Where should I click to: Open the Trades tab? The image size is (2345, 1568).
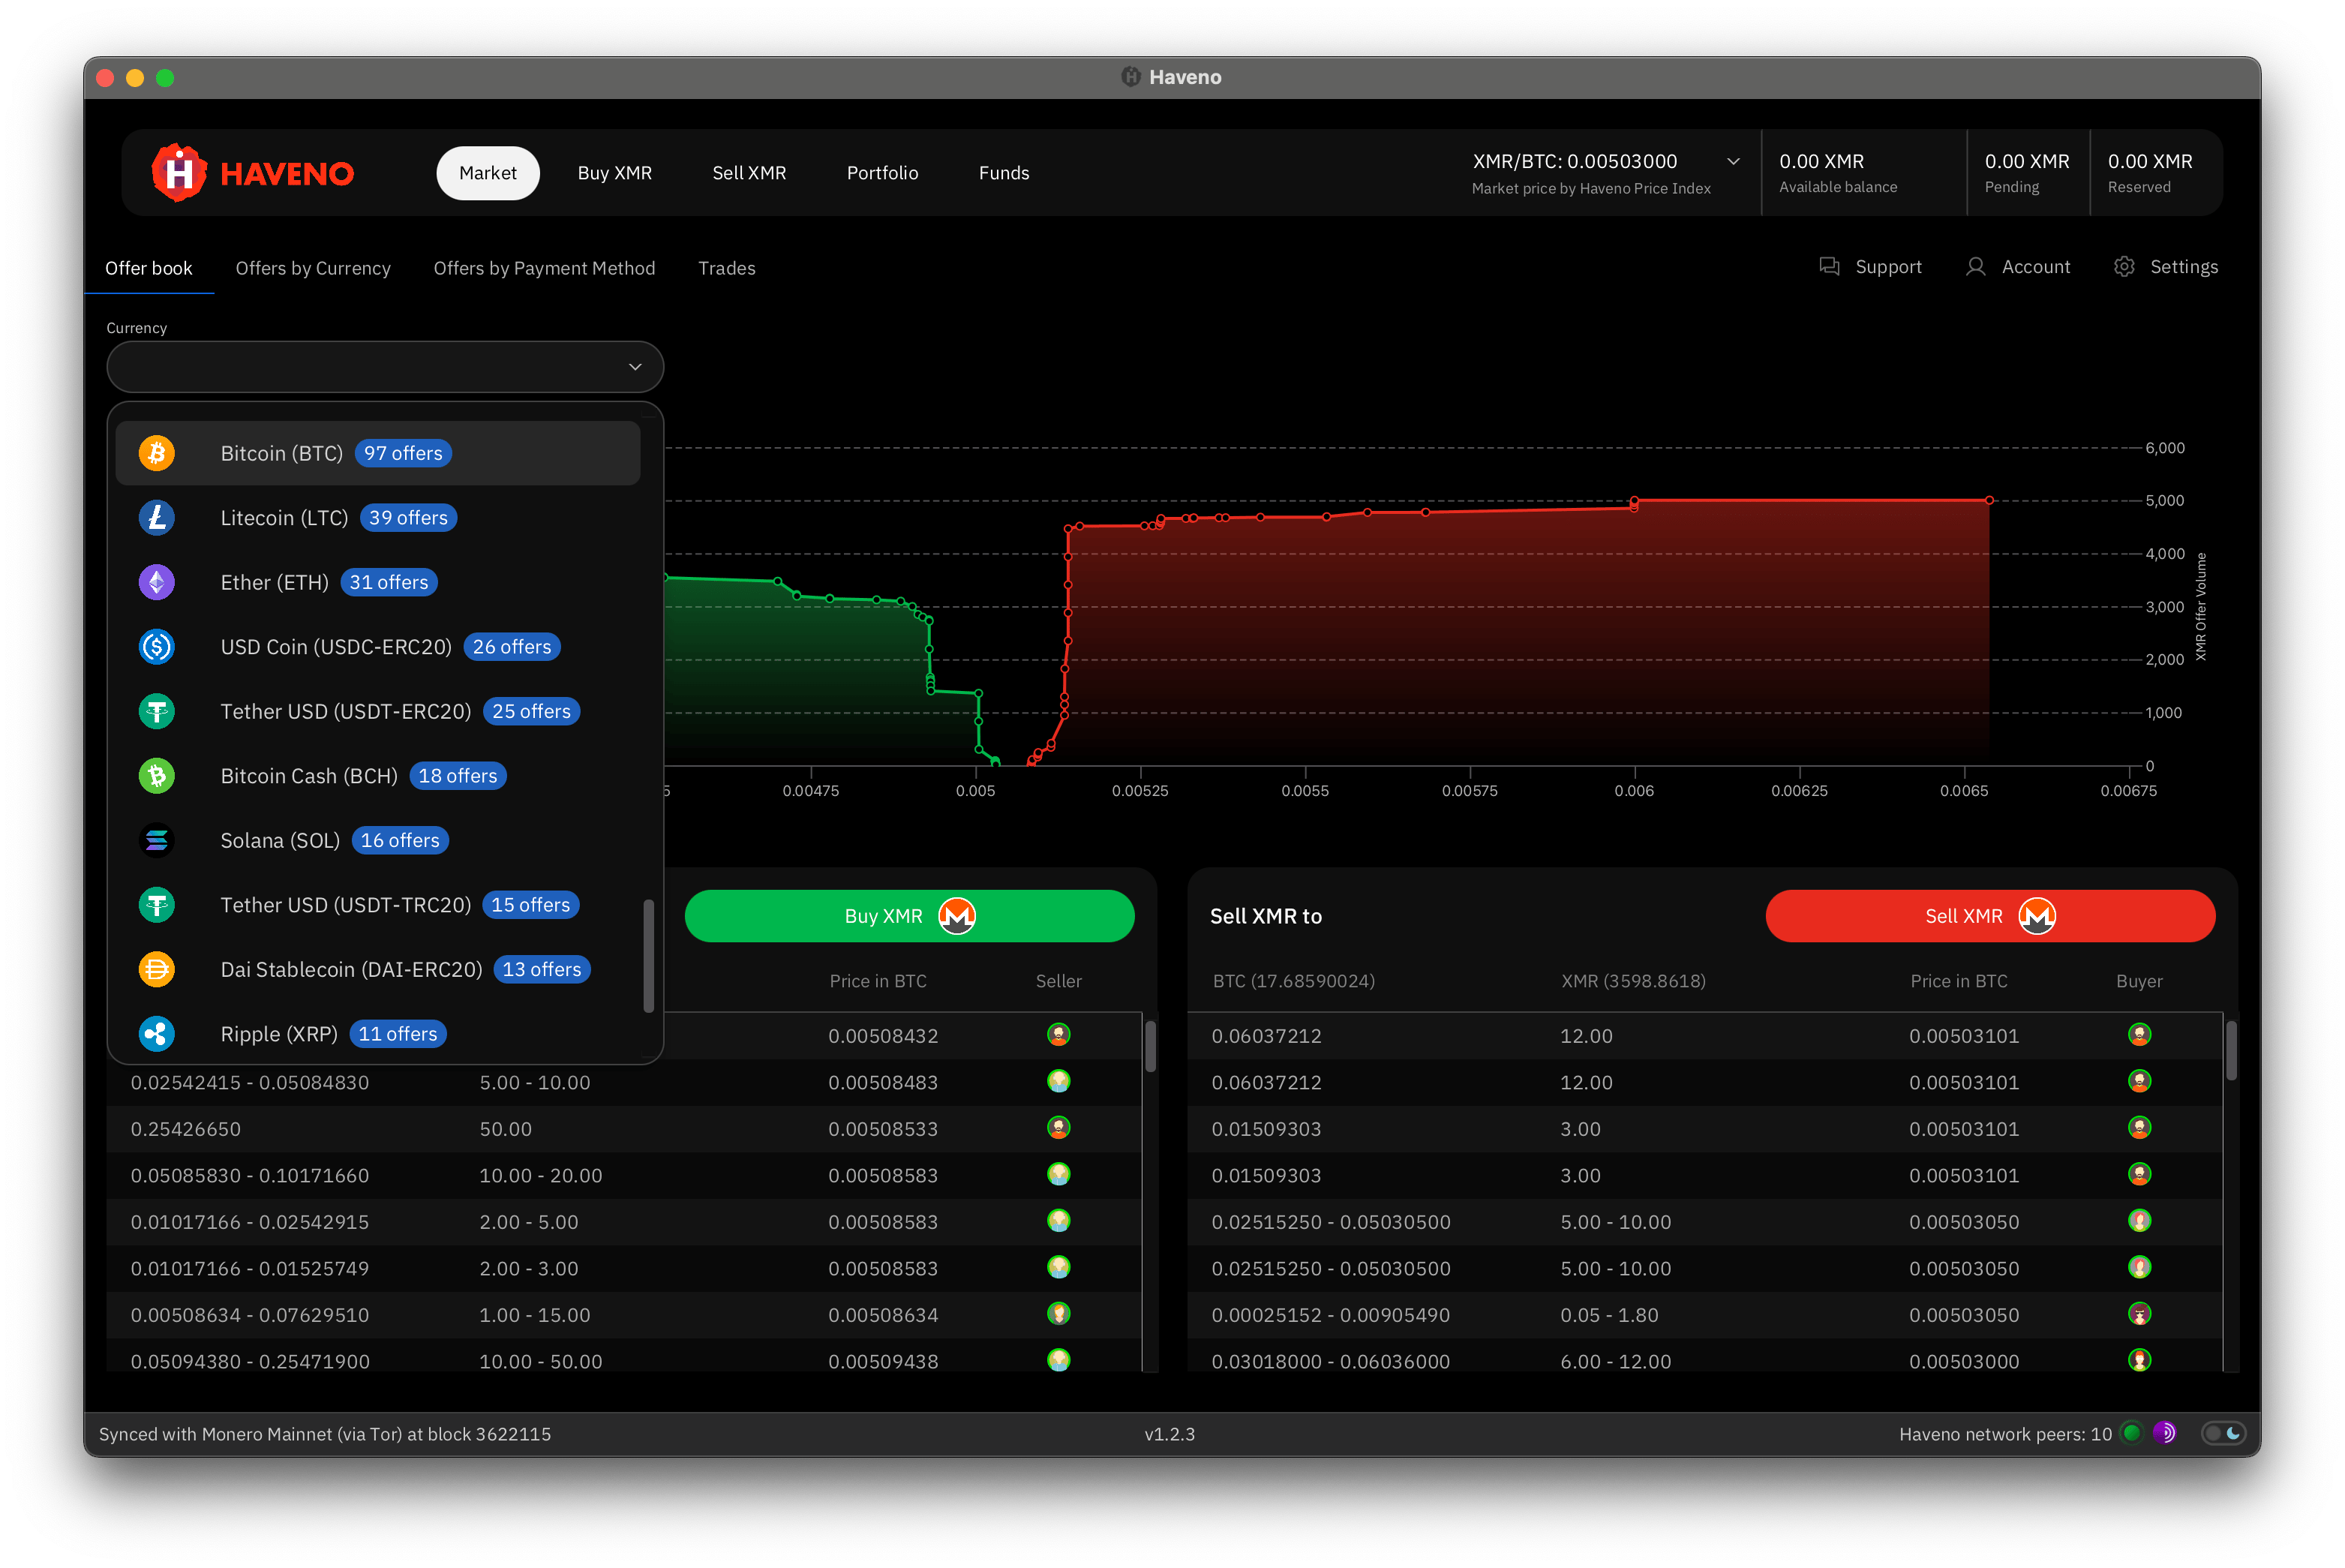click(x=726, y=268)
